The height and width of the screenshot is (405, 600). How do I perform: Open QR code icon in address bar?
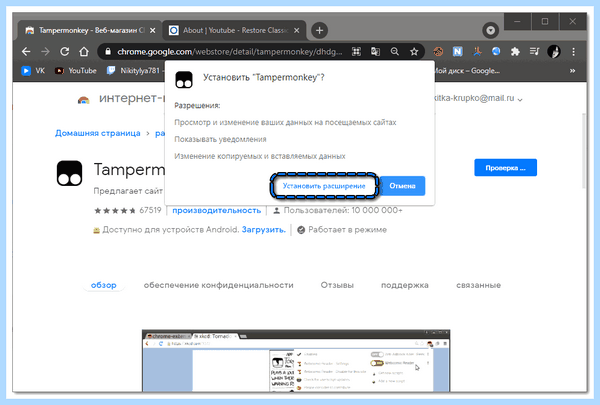point(356,52)
